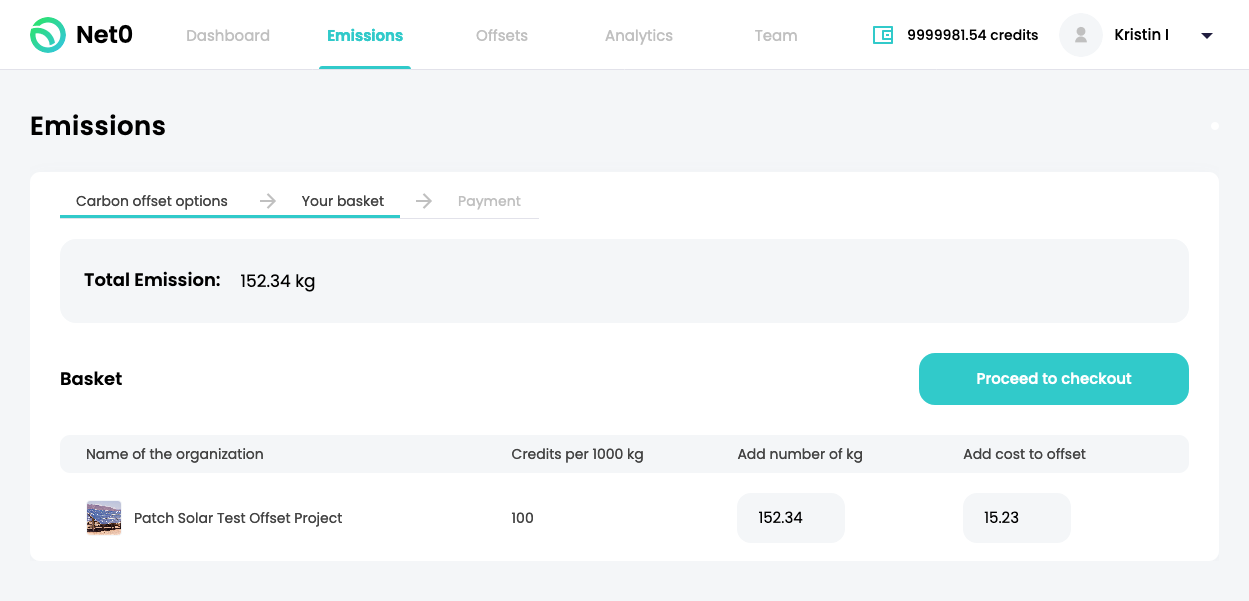
Task: Open the Team tab
Action: (776, 35)
